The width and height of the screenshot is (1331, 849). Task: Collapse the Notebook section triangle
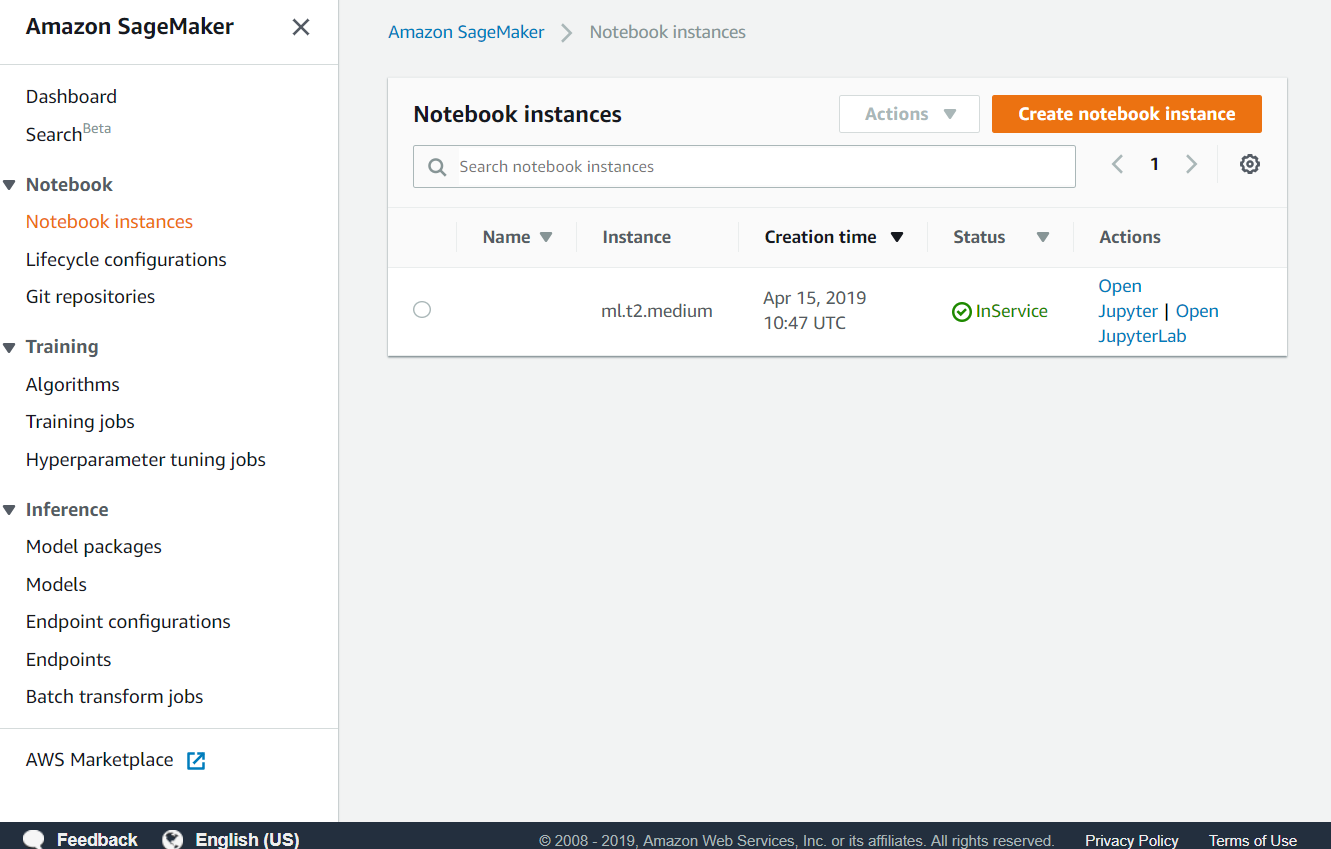(x=9, y=185)
